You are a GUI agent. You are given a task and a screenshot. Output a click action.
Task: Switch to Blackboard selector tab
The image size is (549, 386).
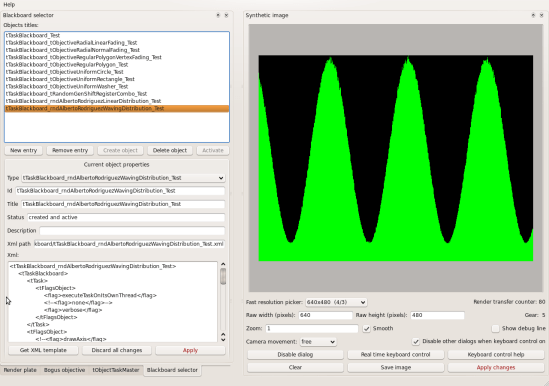pyautogui.click(x=172, y=370)
